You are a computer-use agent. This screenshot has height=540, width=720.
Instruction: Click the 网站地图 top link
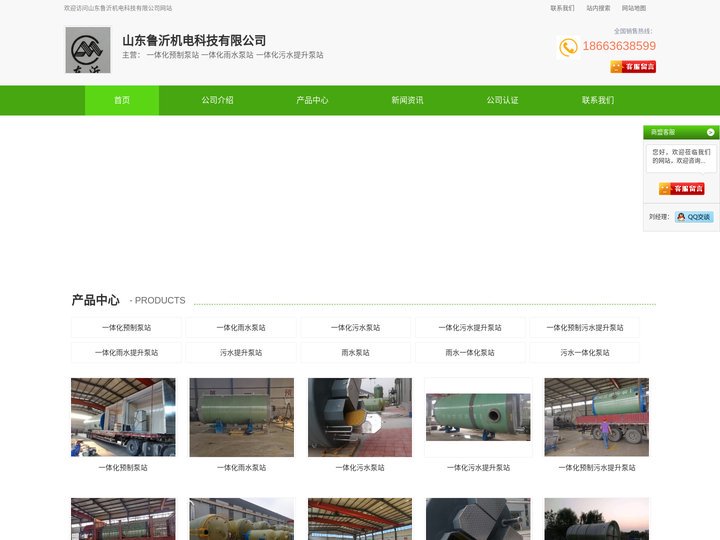tap(634, 8)
